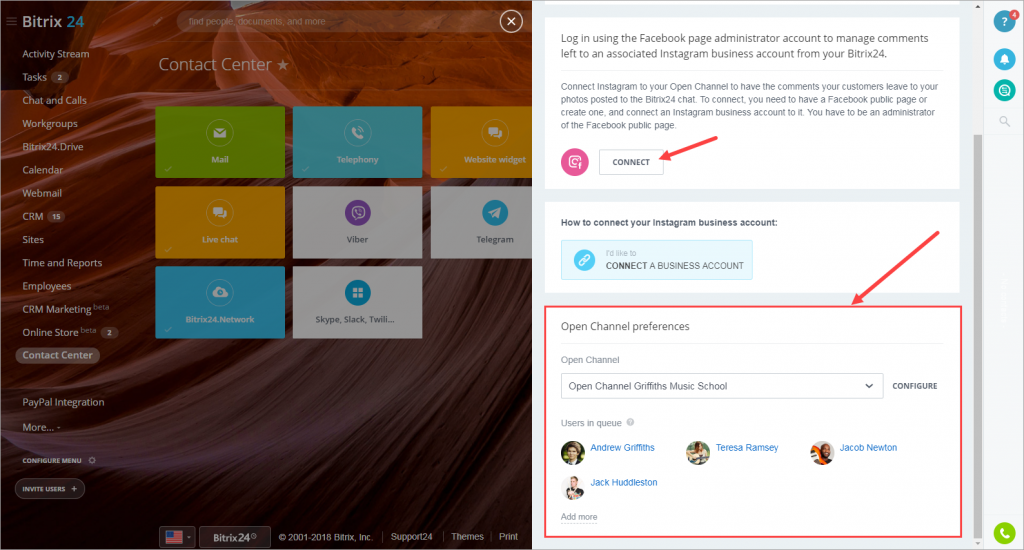Image resolution: width=1024 pixels, height=550 pixels.
Task: Open Calendar in sidebar
Action: coord(42,170)
